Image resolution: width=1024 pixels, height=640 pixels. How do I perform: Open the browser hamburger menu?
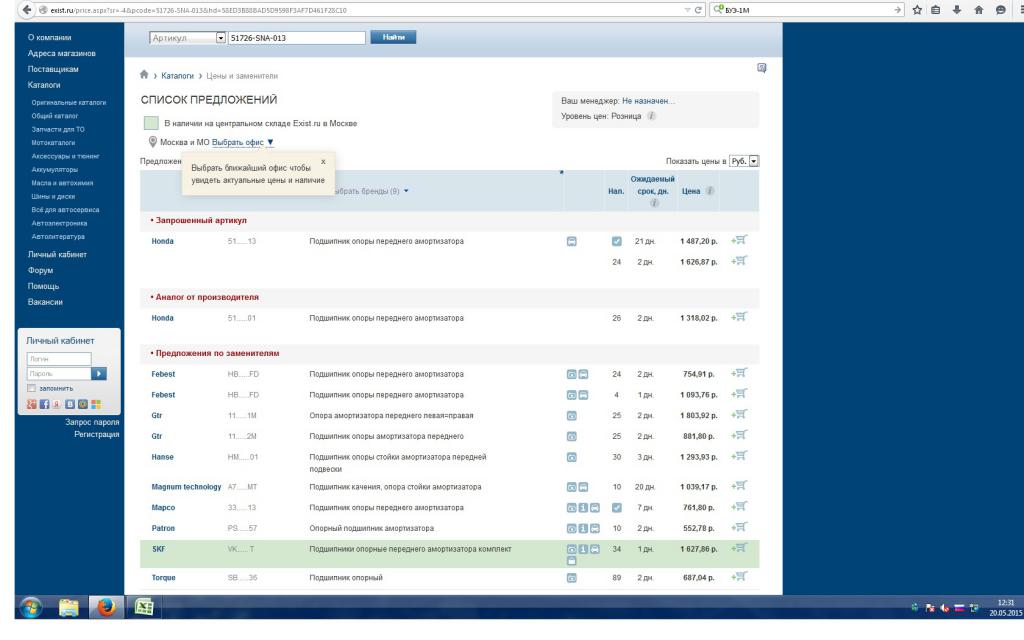(1020, 10)
